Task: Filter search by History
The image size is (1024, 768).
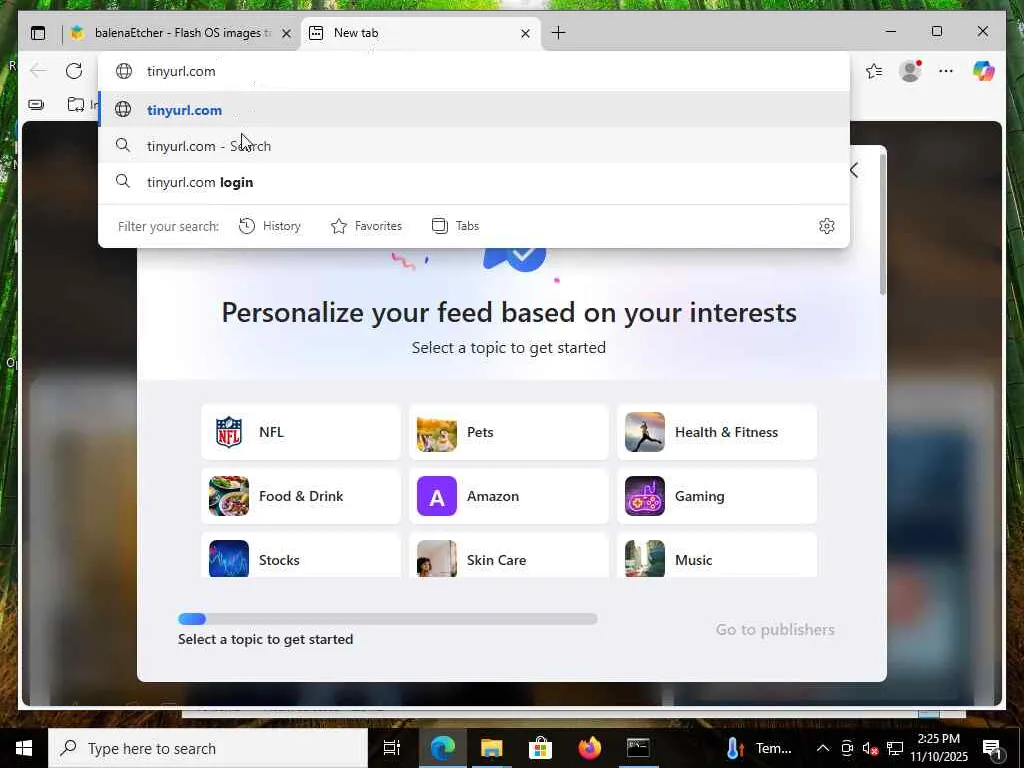Action: 270,226
